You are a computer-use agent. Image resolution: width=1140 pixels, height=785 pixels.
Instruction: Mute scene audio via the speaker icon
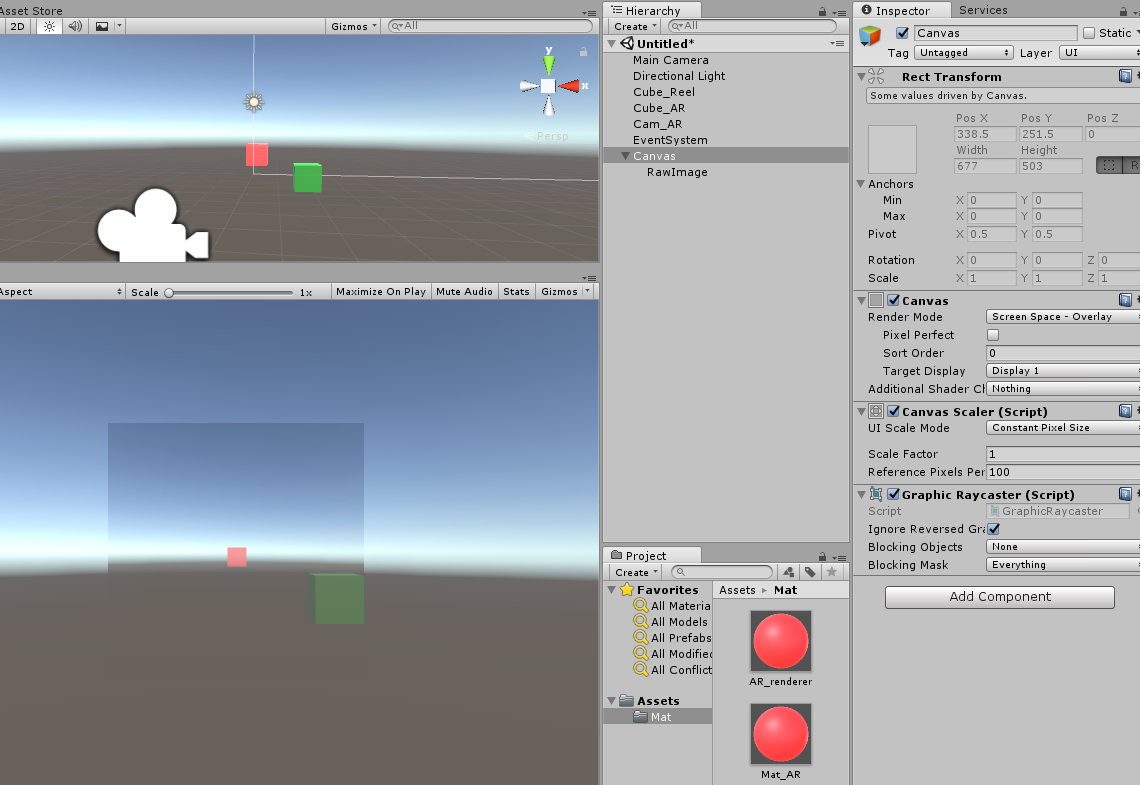click(x=74, y=26)
